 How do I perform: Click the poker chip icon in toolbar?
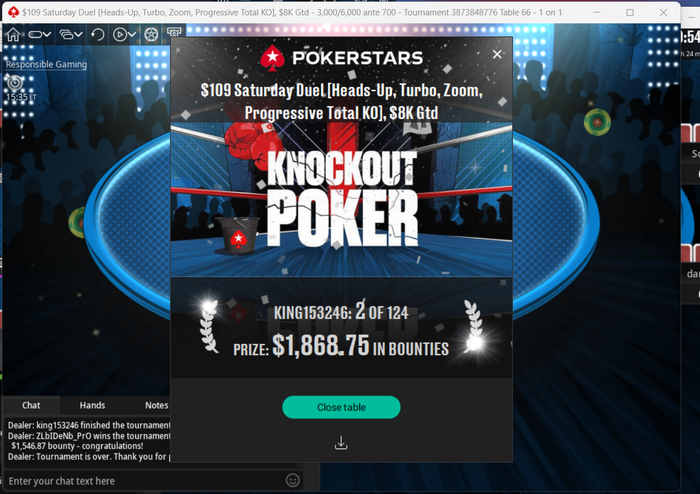pyautogui.click(x=151, y=34)
